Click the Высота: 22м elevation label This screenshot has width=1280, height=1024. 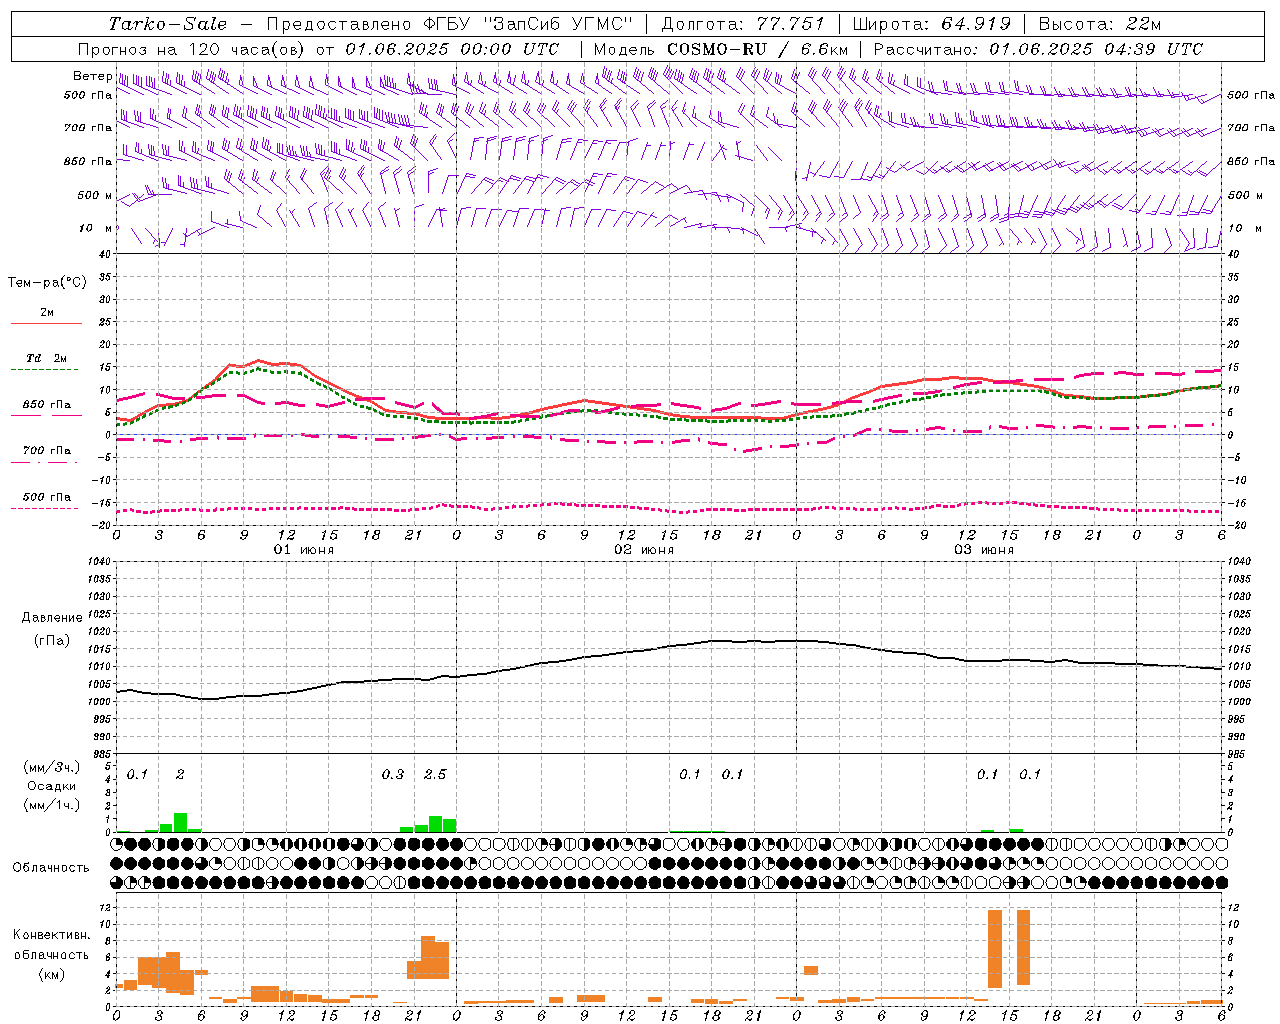[1100, 24]
